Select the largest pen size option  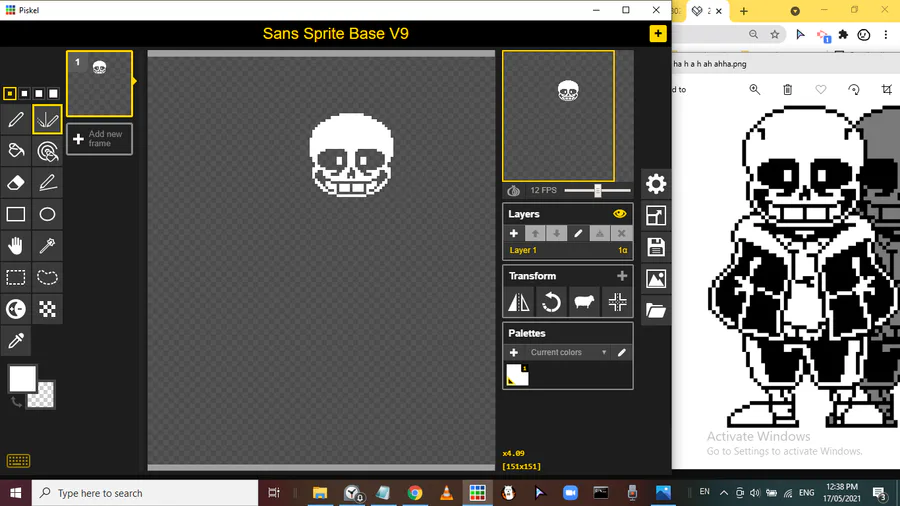pyautogui.click(x=53, y=94)
